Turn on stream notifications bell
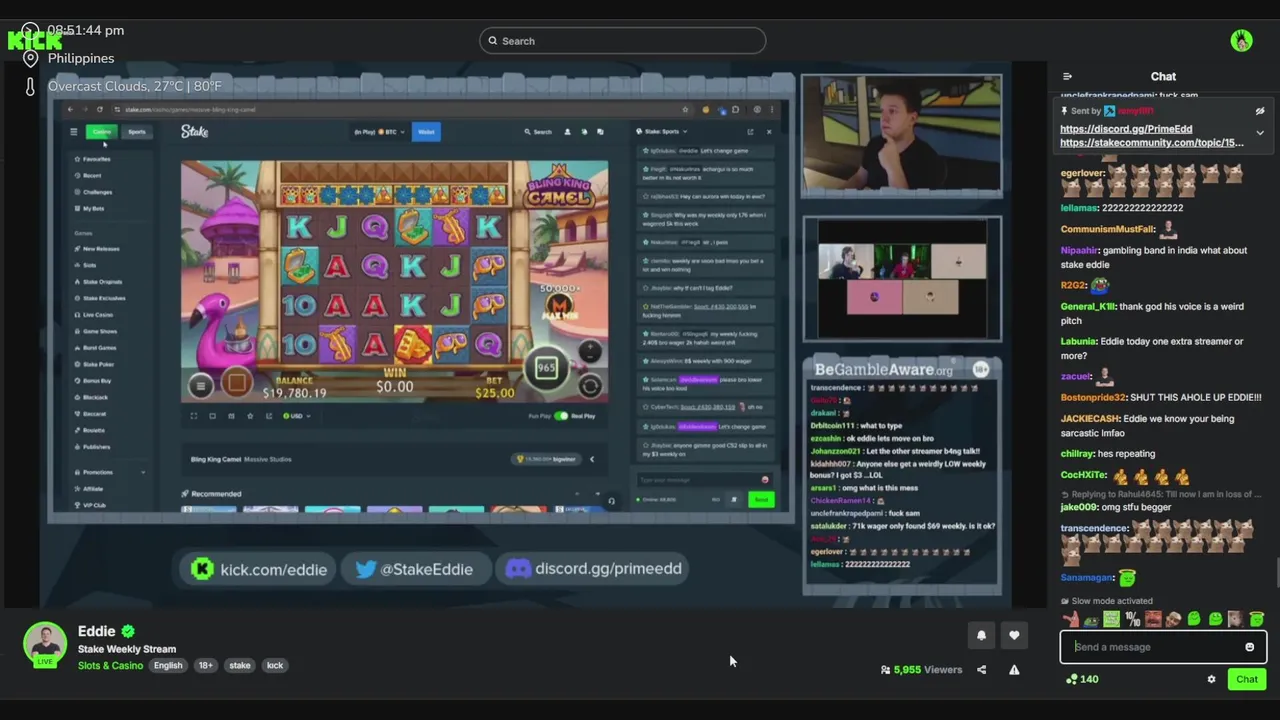 (981, 635)
